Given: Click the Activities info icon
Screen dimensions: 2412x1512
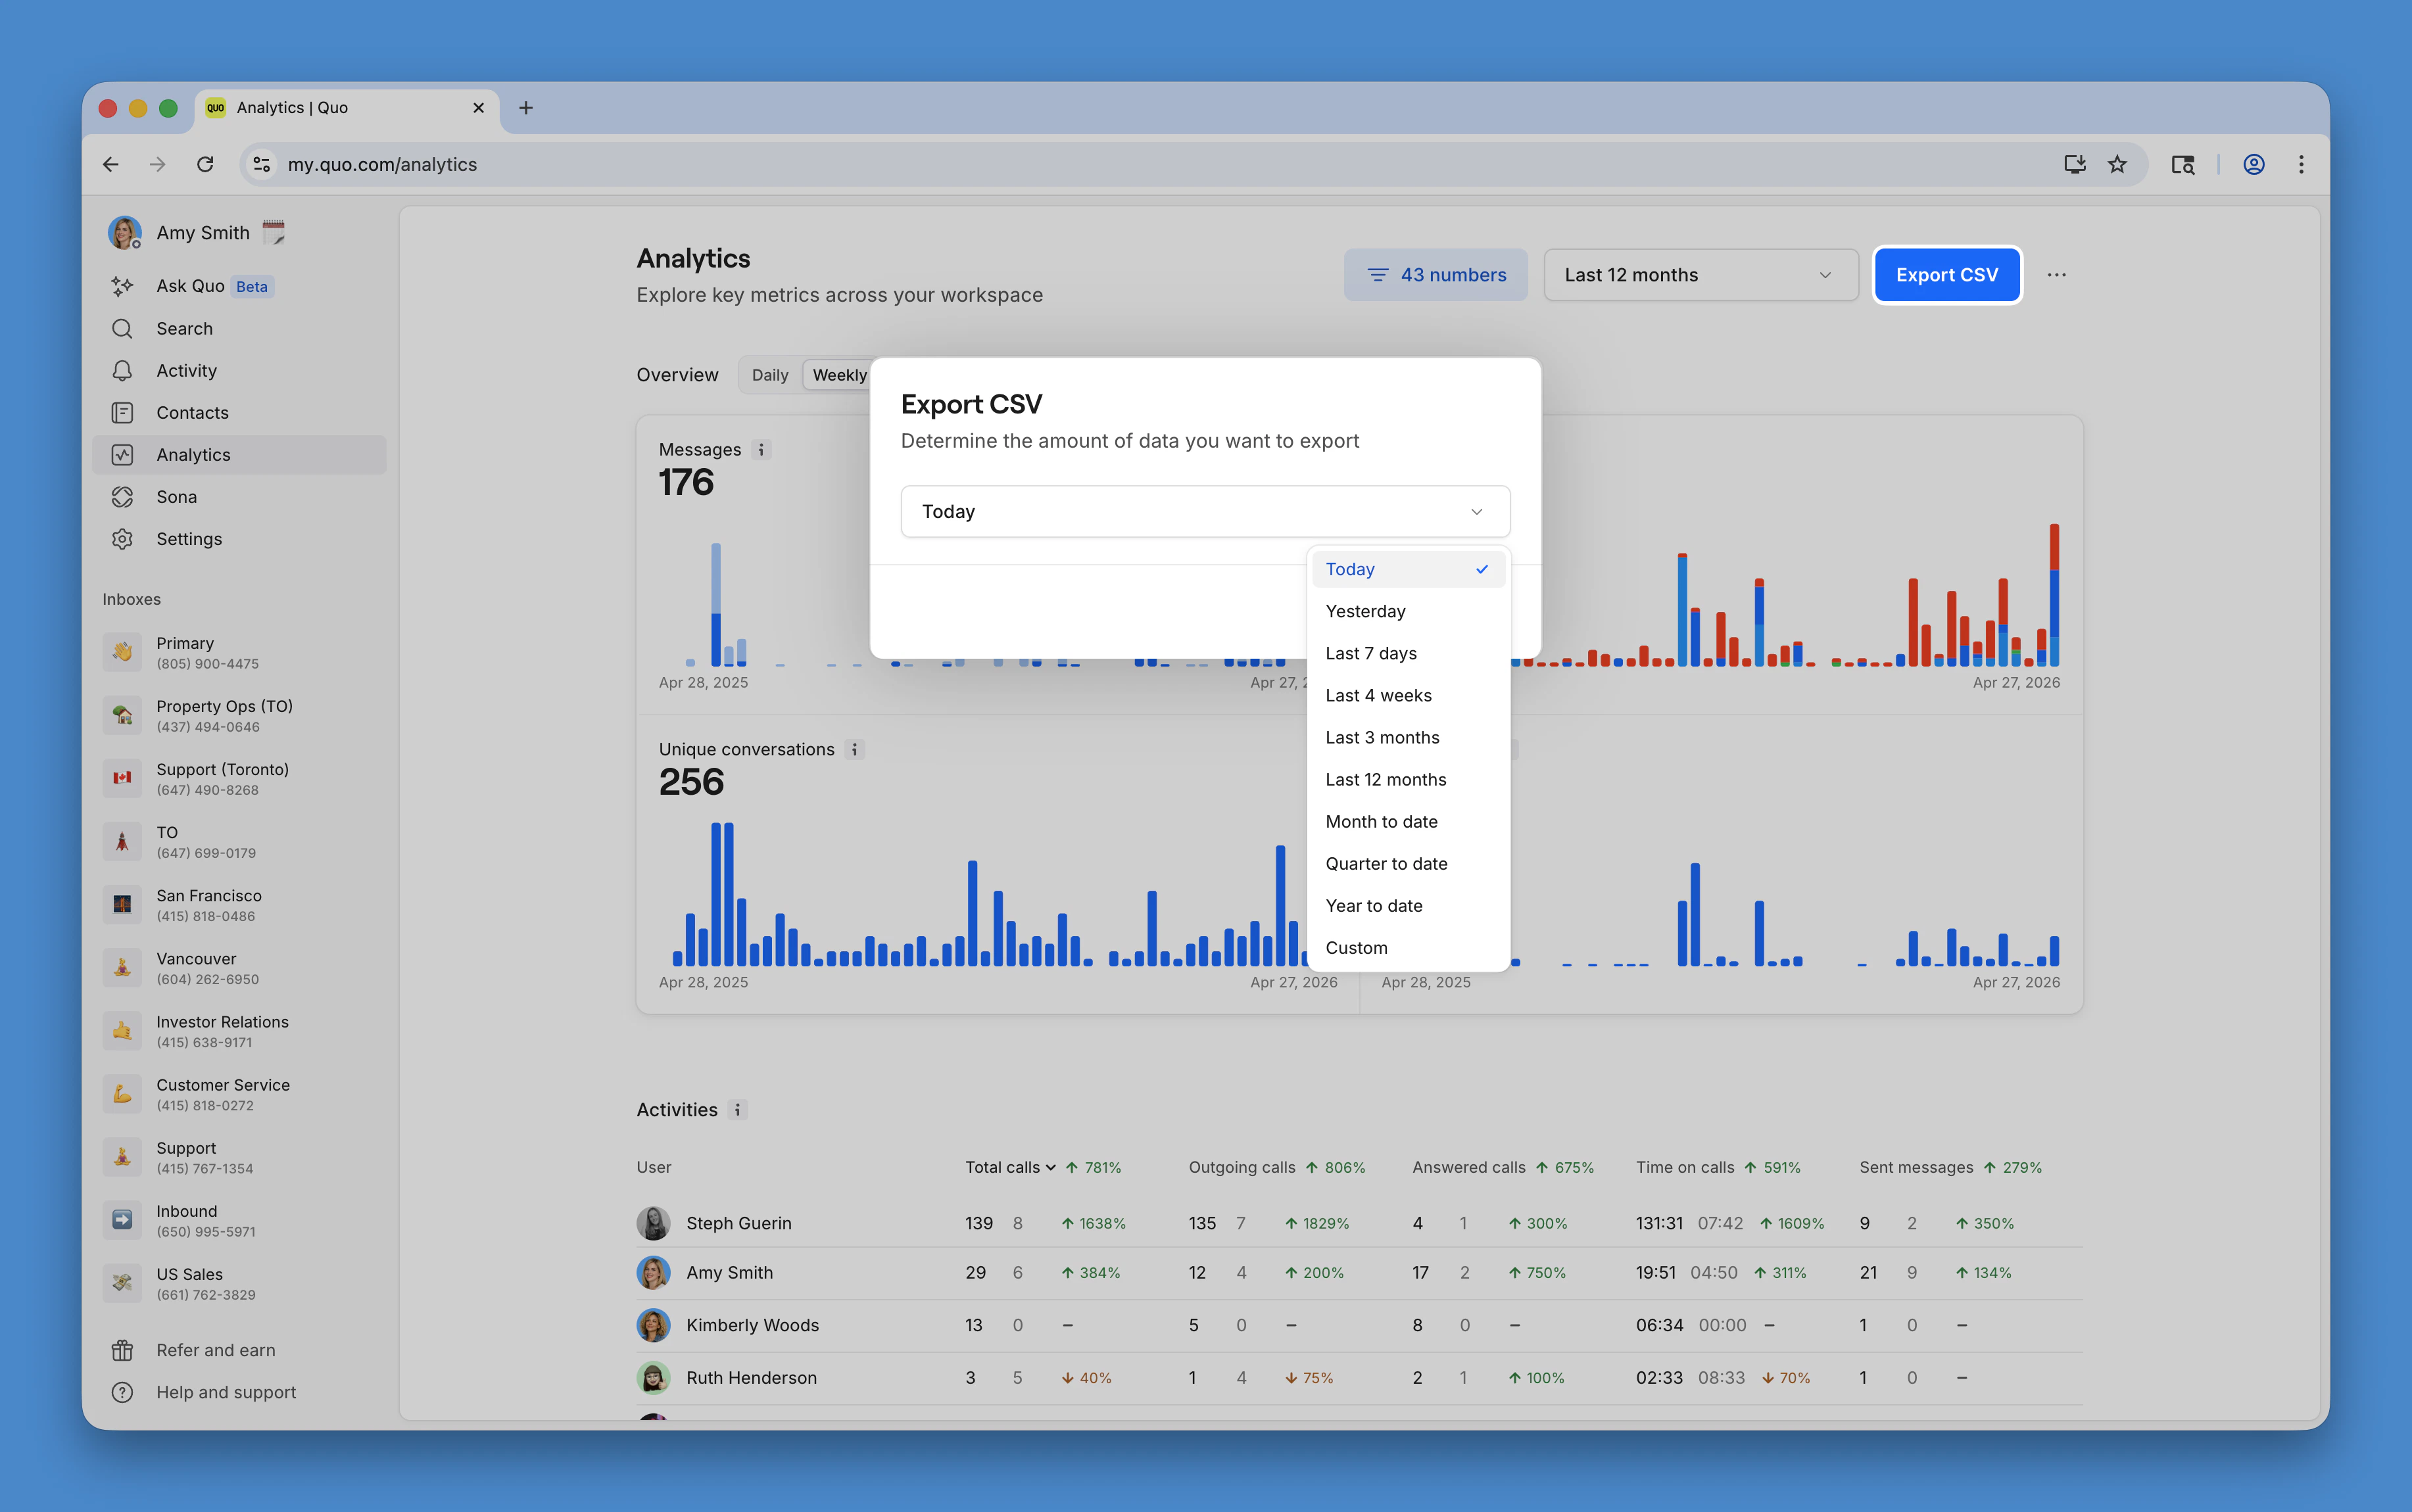Looking at the screenshot, I should point(737,1110).
